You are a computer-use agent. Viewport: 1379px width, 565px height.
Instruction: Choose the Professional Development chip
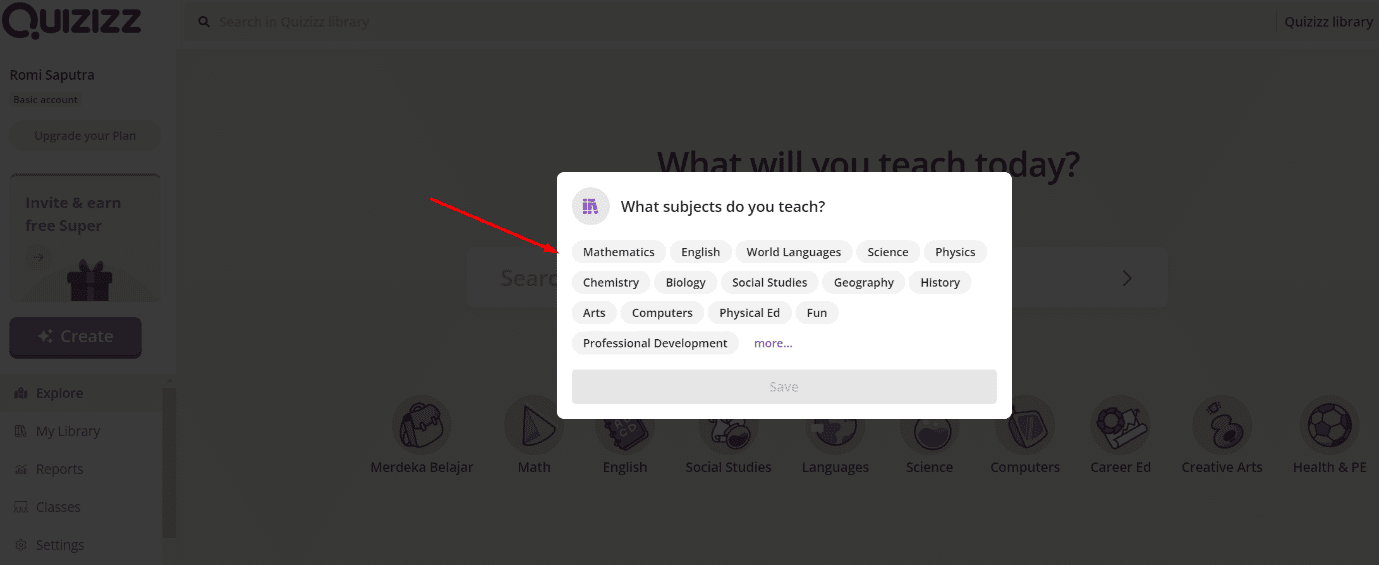tap(655, 343)
